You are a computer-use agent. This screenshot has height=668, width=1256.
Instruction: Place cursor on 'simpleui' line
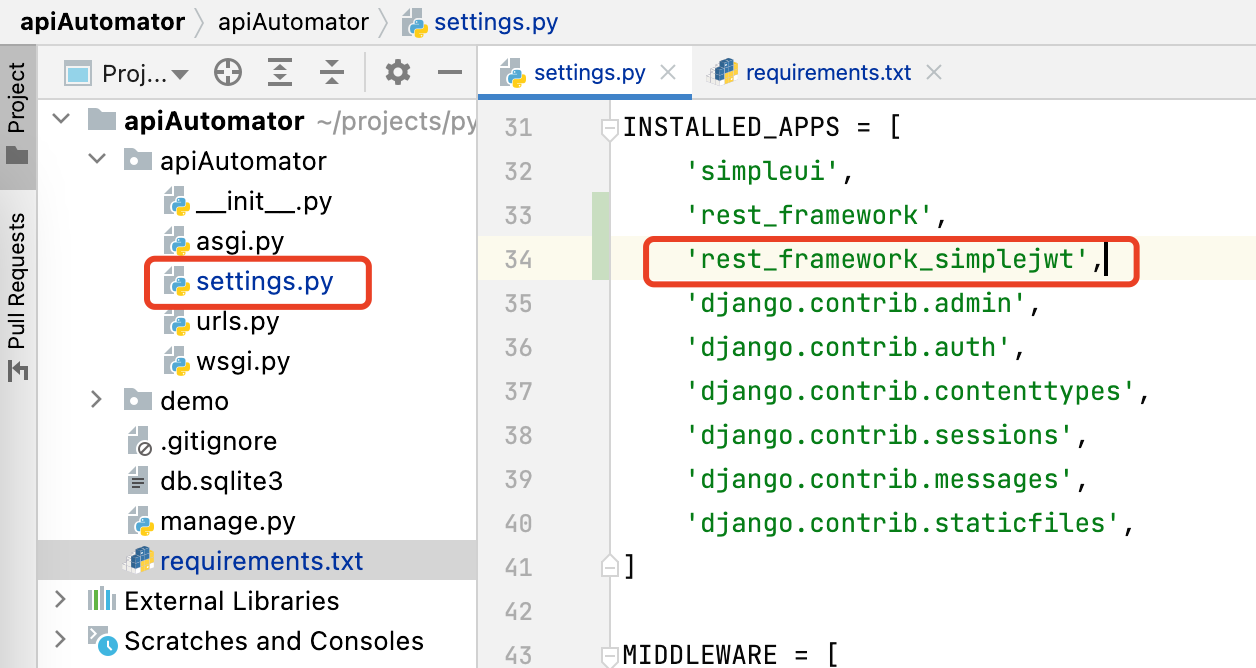(769, 172)
